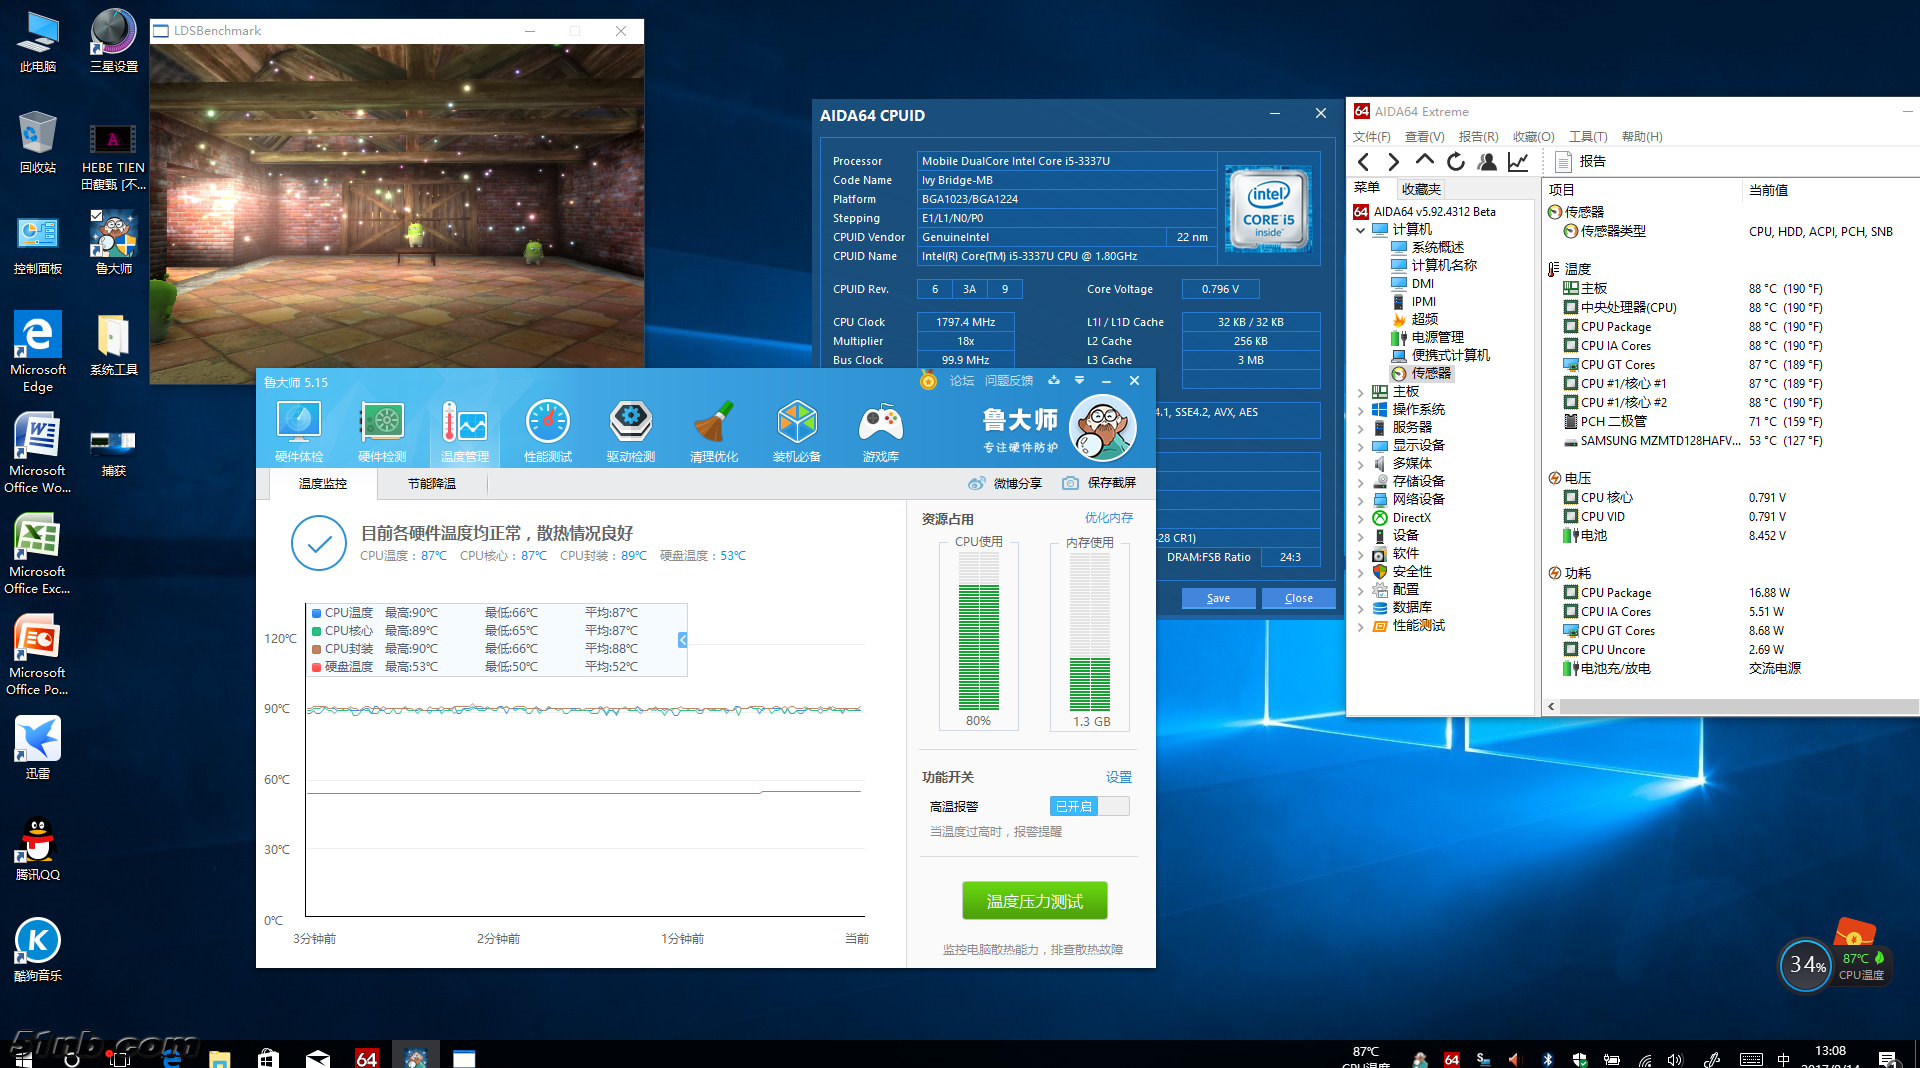Click the AIDA64 icon in the taskbar
Viewport: 1920px width, 1068px height.
(367, 1056)
